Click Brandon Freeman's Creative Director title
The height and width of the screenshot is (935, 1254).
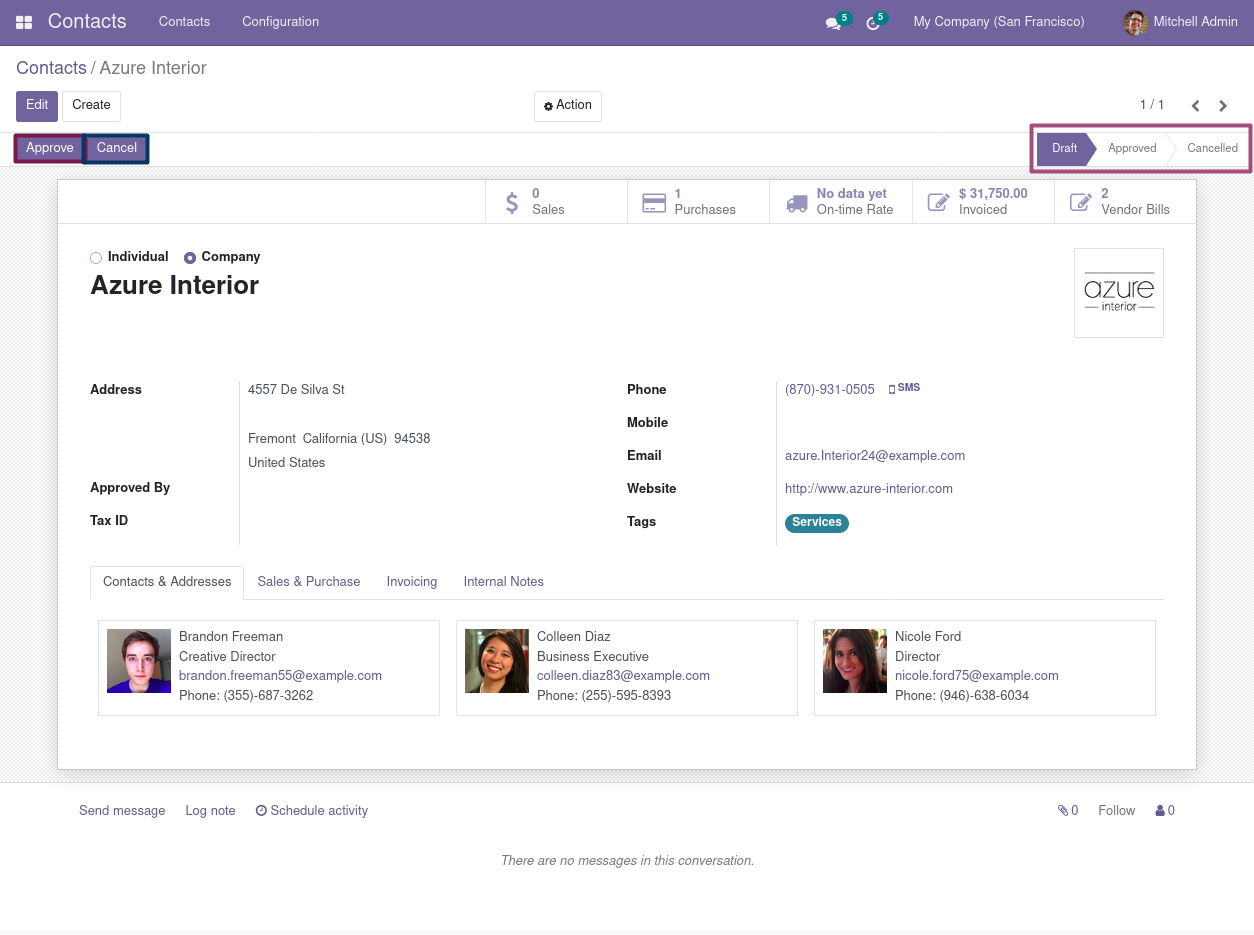tap(227, 657)
